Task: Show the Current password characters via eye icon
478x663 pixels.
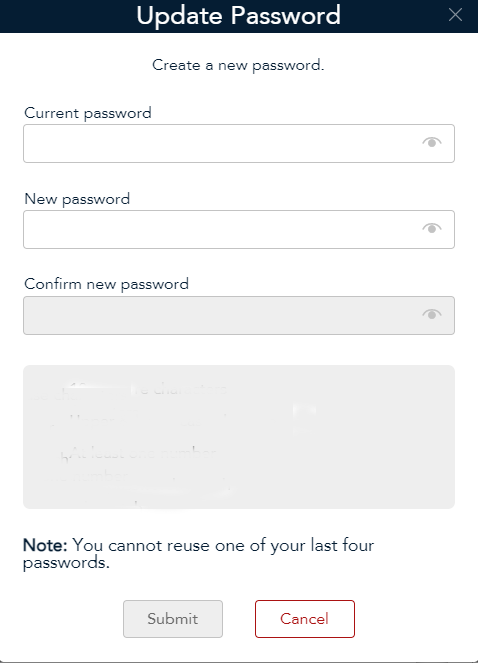Action: [432, 142]
